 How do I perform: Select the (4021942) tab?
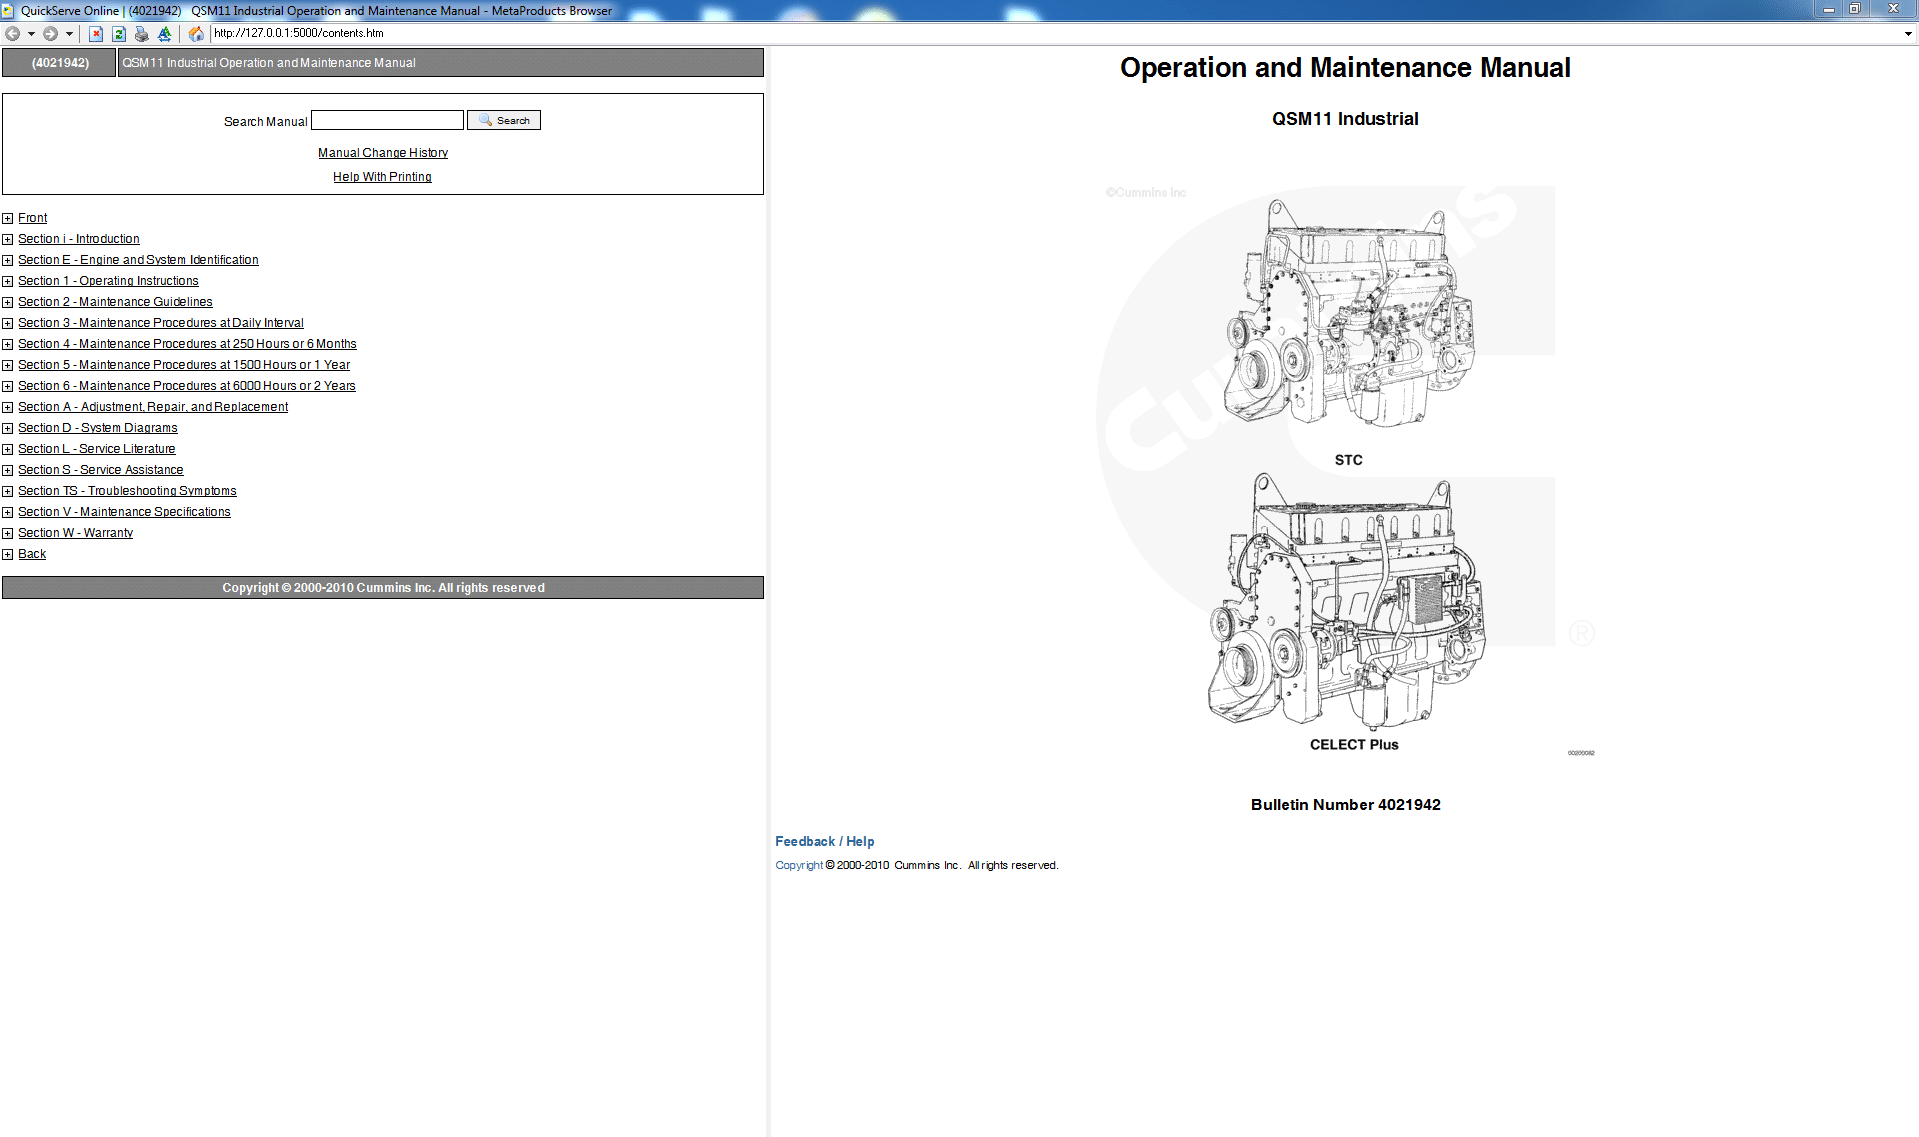click(x=58, y=62)
